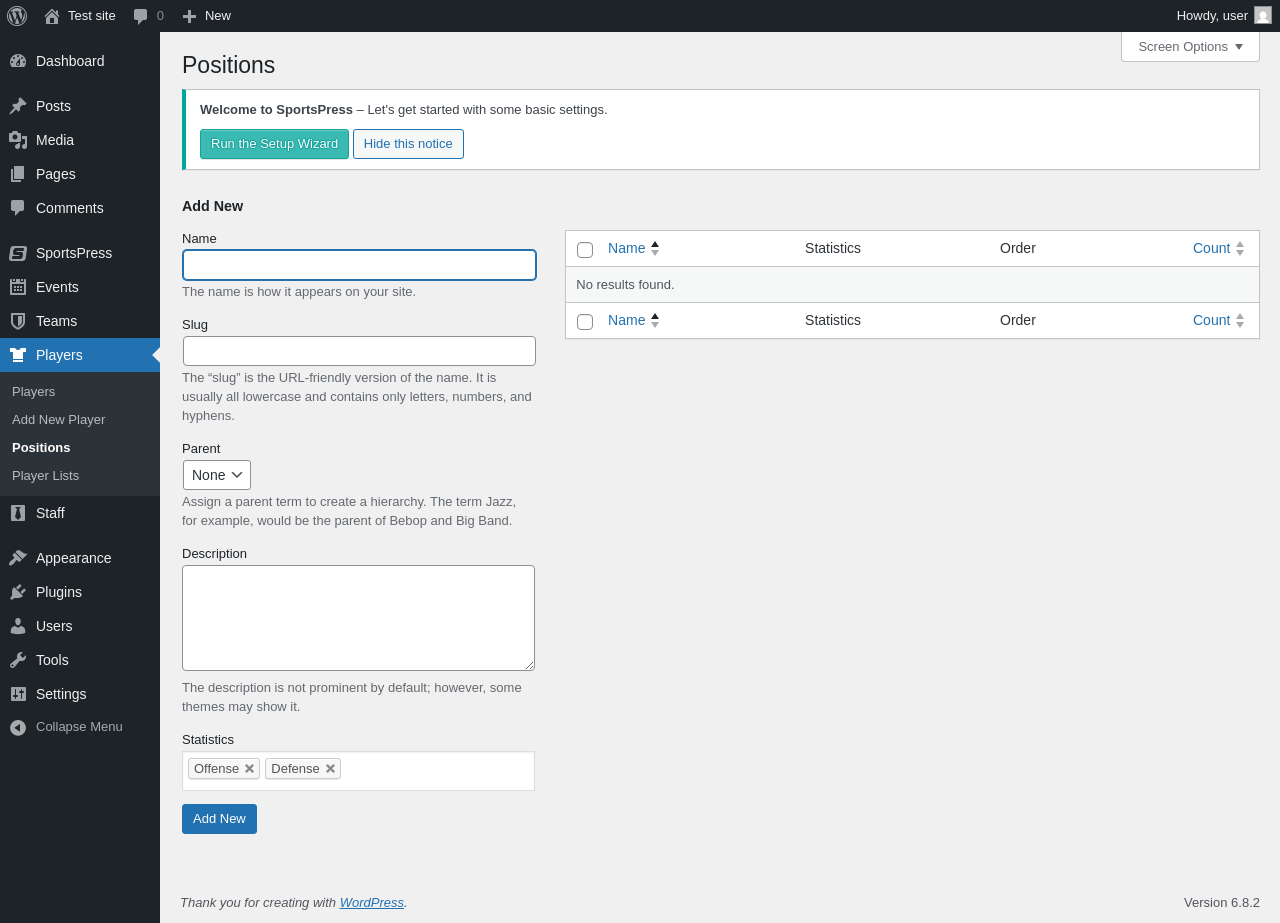The image size is (1280, 923).
Task: Click the Settings sliders icon
Action: (x=18, y=694)
